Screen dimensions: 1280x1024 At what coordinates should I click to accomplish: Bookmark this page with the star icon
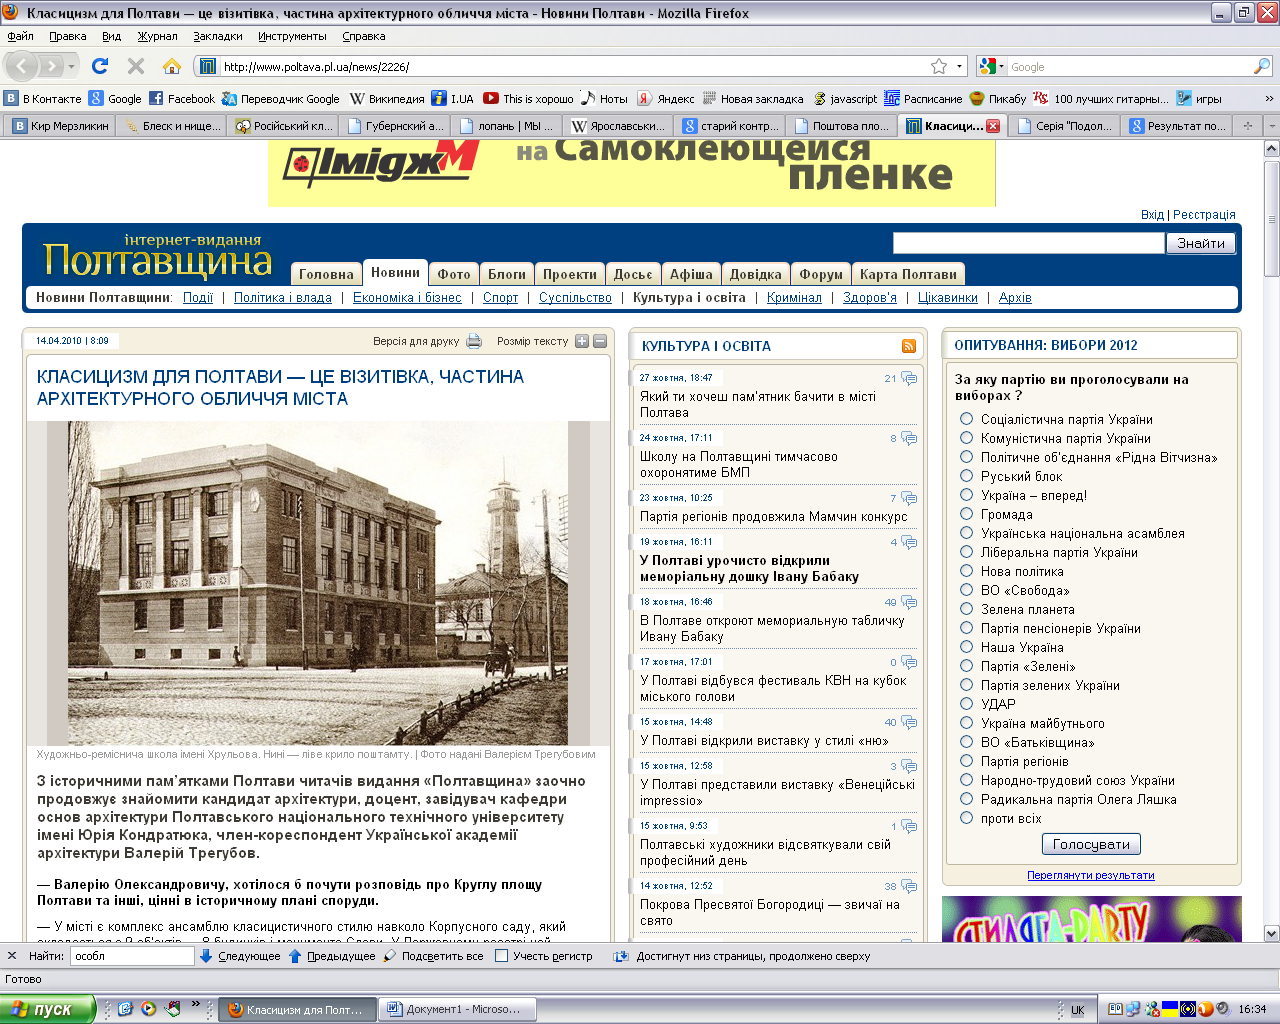click(x=938, y=66)
